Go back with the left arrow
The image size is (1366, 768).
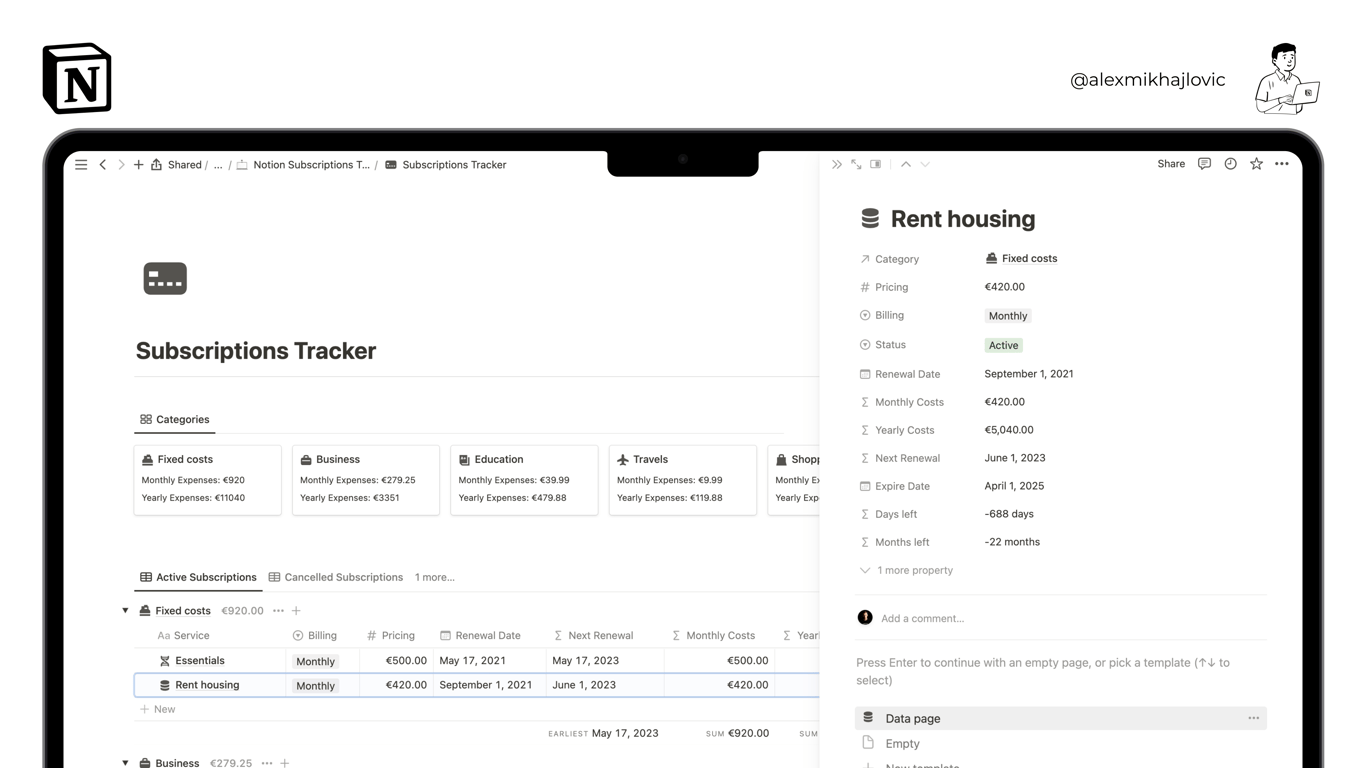[x=103, y=165]
